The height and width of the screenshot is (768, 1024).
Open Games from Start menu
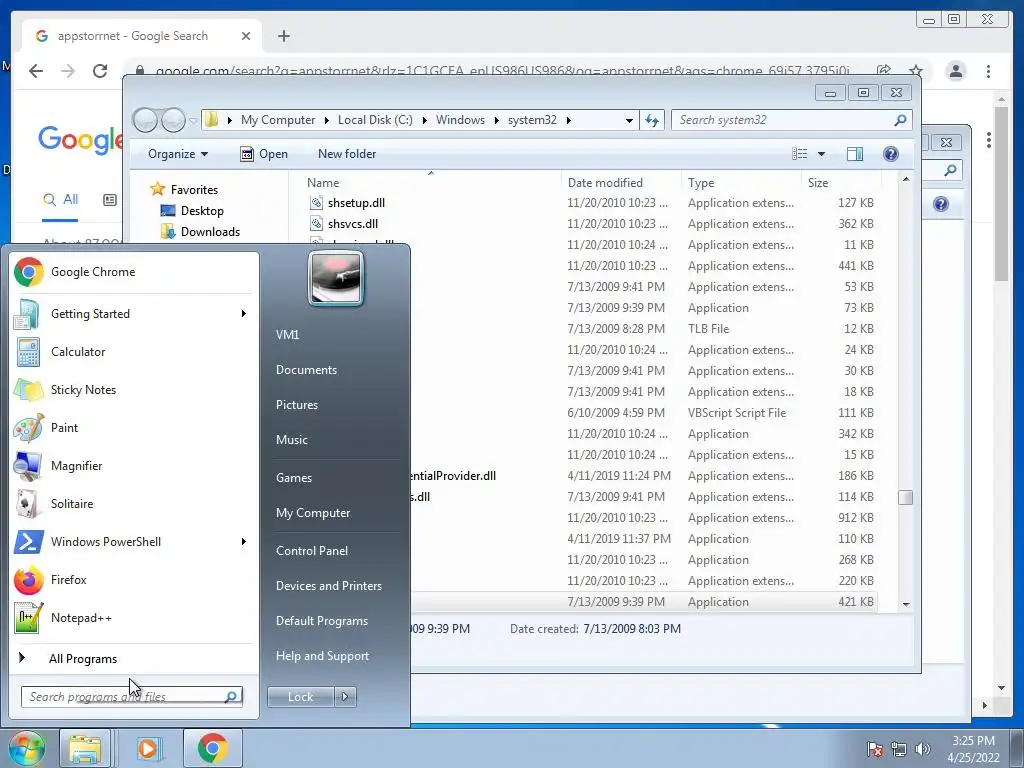click(x=294, y=477)
